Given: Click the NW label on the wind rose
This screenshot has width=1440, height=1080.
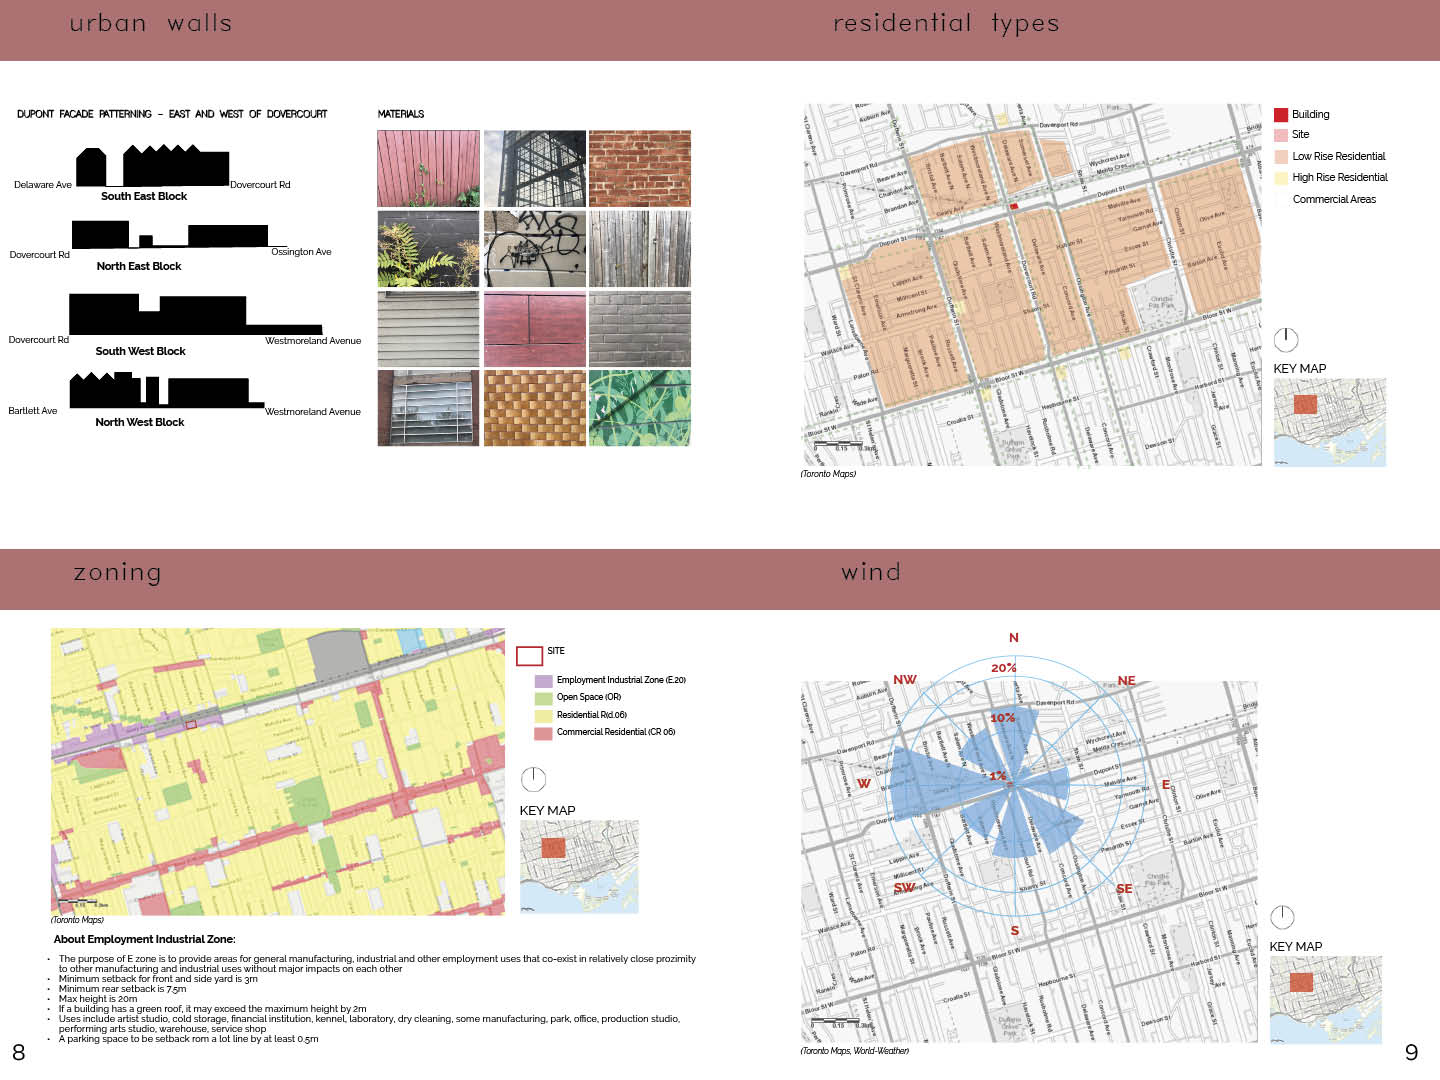Looking at the screenshot, I should click(x=904, y=680).
